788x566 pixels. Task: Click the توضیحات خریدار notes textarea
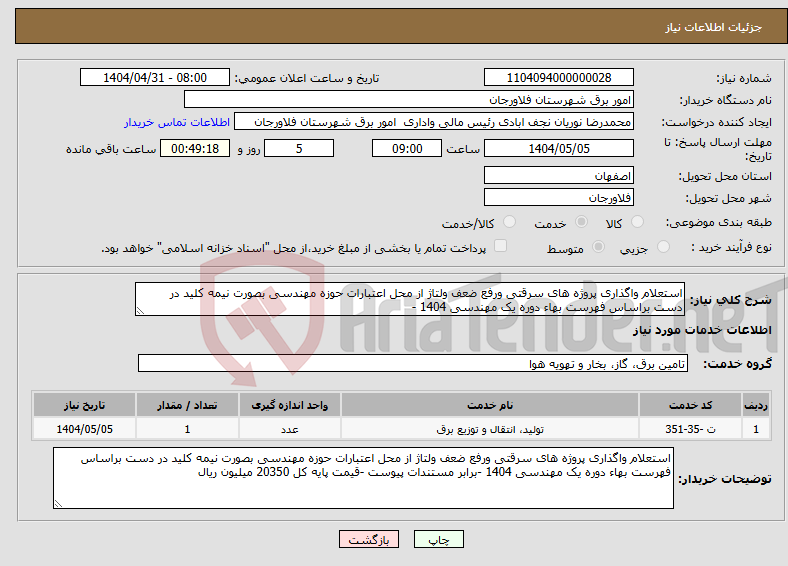pos(363,478)
